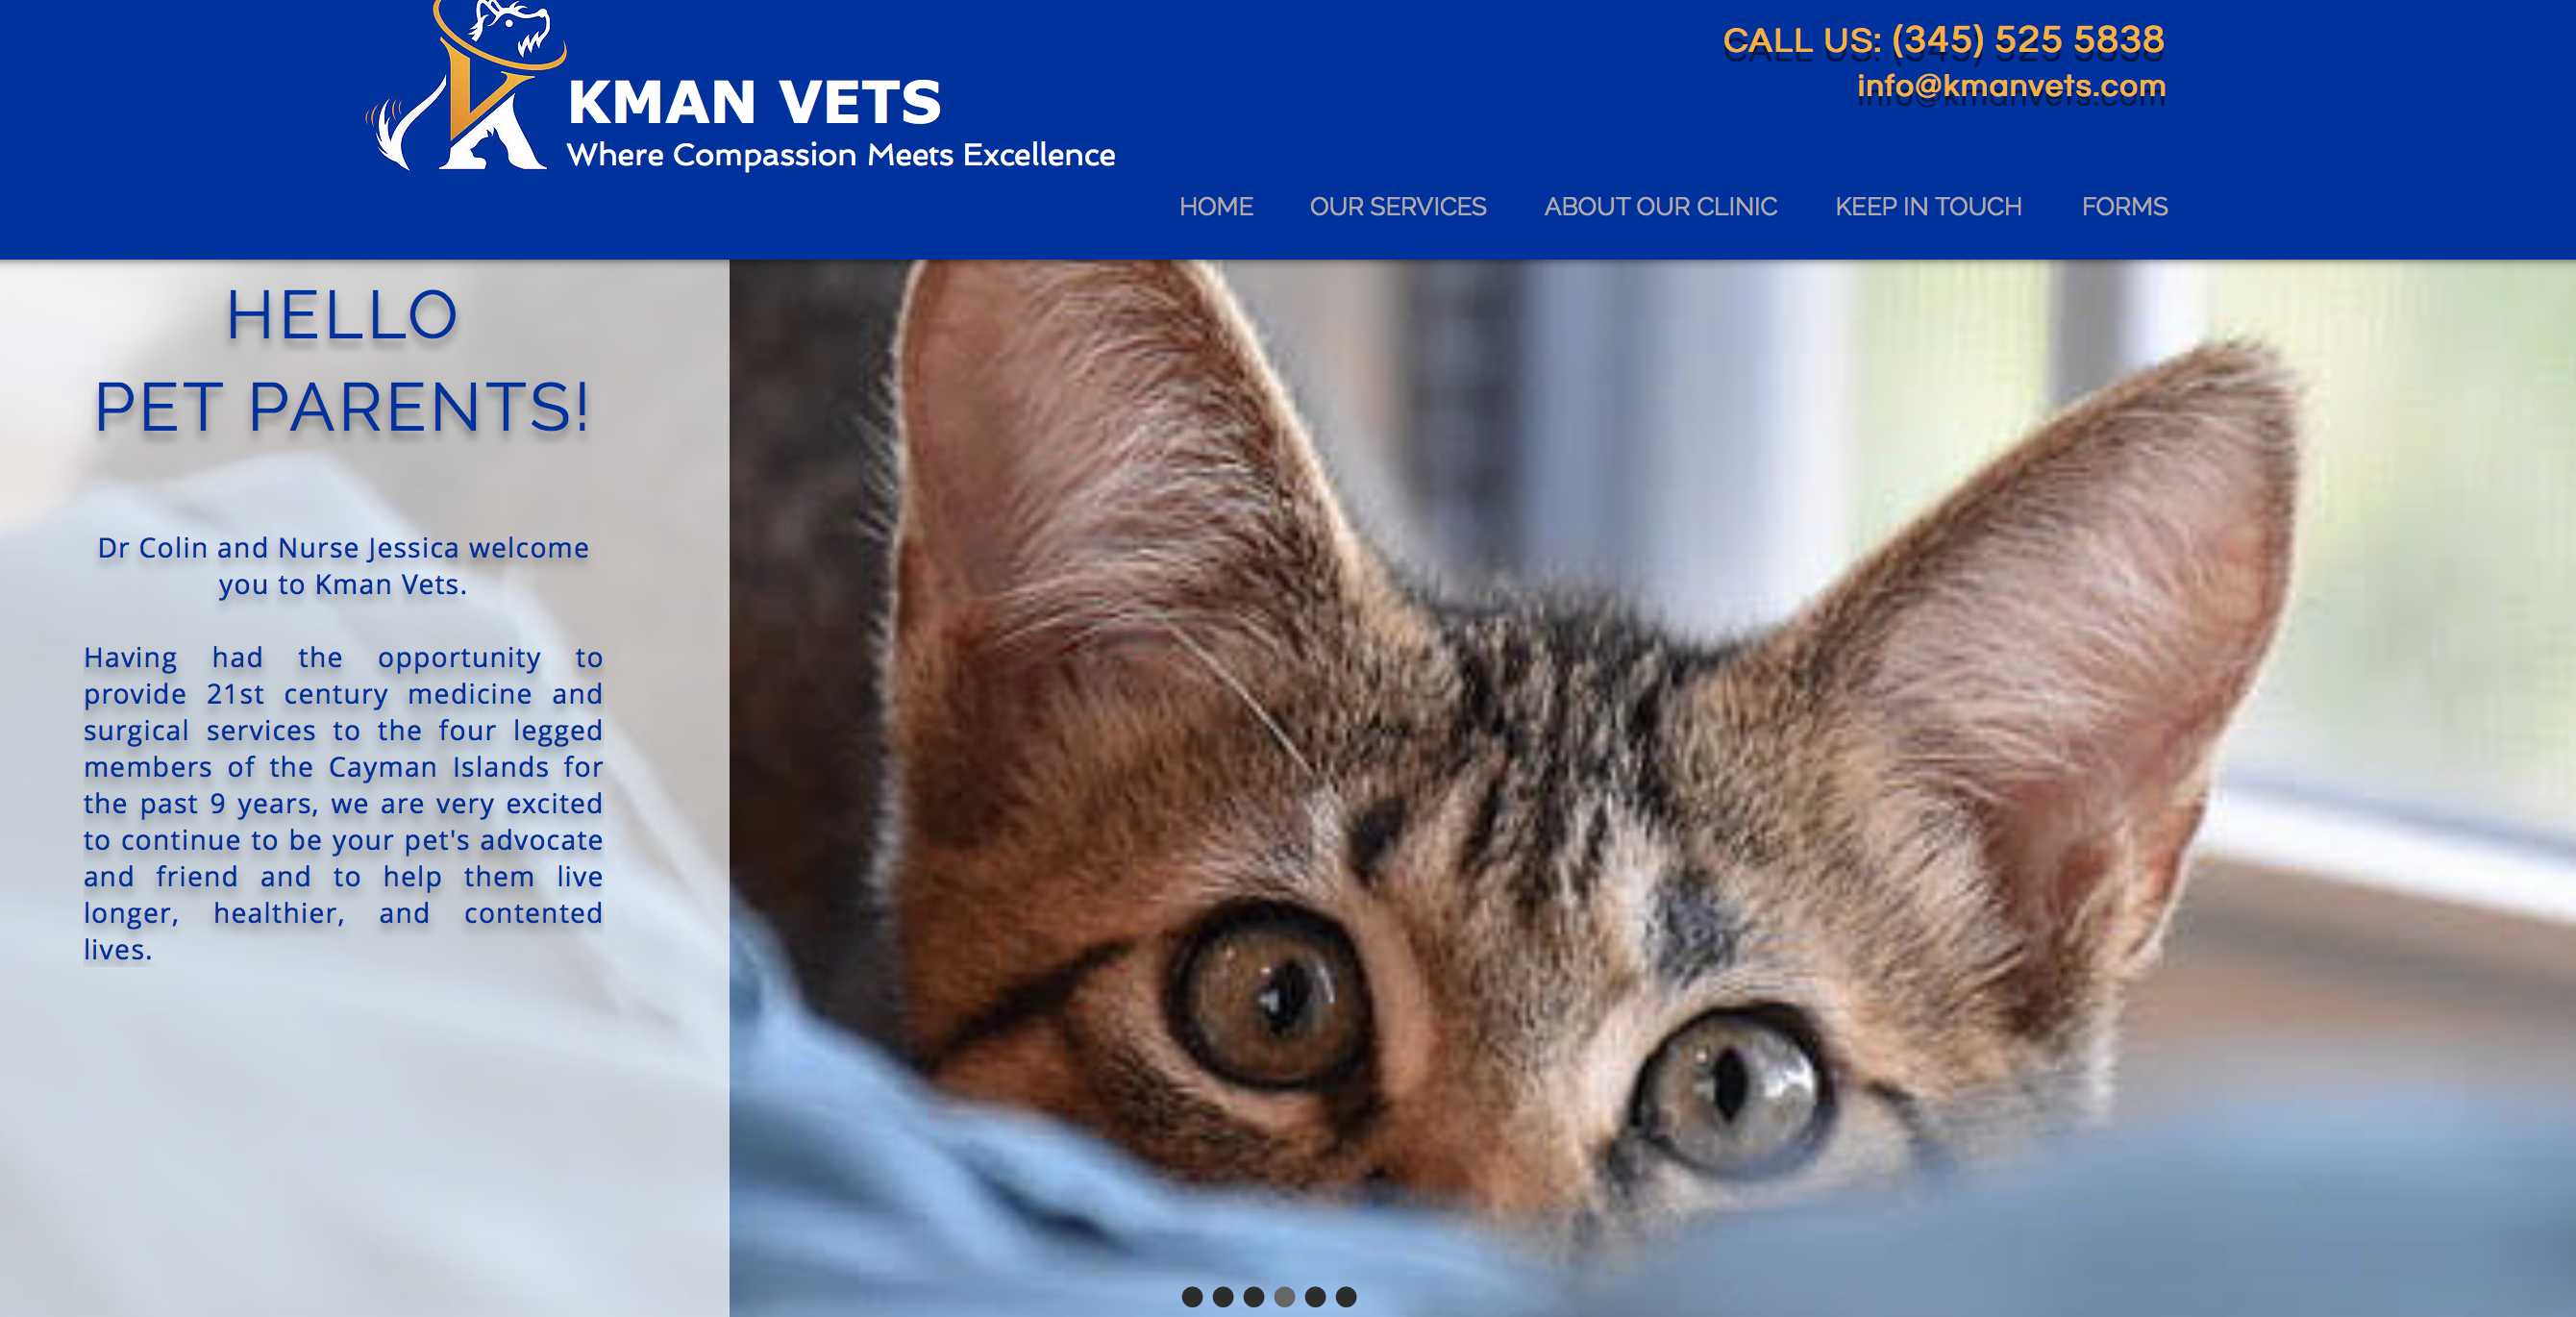Open the HOME menu item
The image size is (2576, 1317).
pos(1216,207)
